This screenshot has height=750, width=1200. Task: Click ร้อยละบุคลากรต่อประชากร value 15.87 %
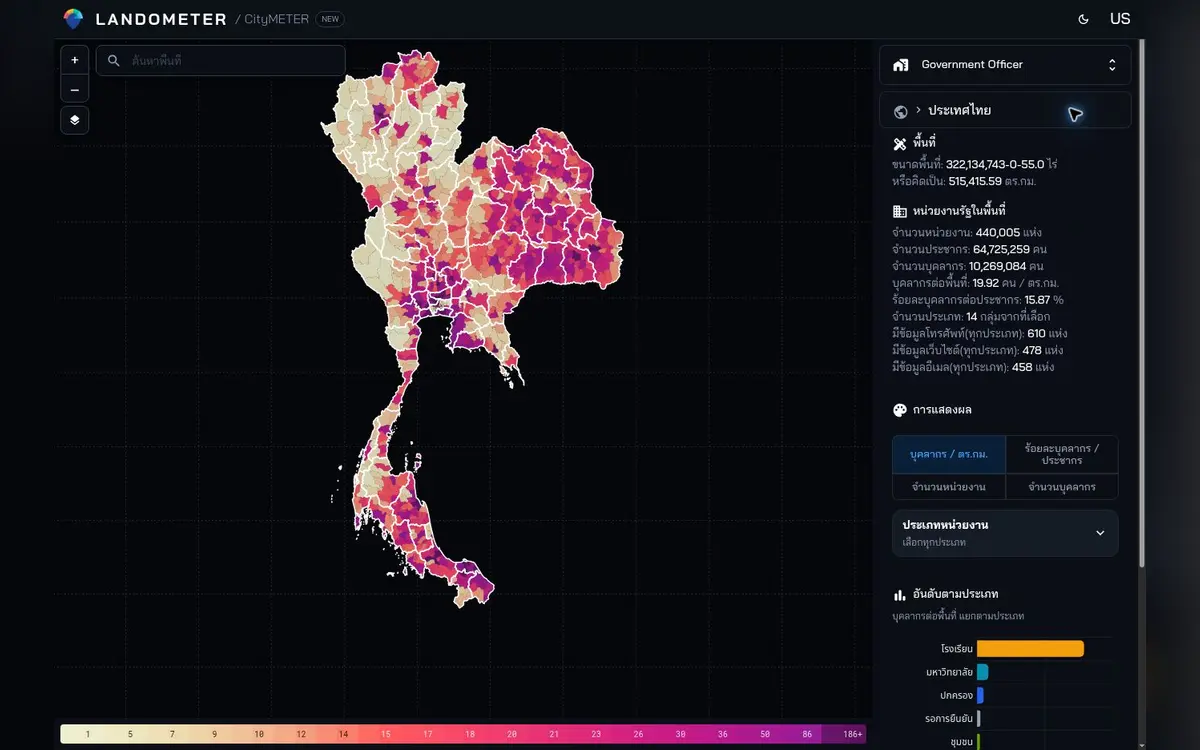pyautogui.click(x=1044, y=300)
